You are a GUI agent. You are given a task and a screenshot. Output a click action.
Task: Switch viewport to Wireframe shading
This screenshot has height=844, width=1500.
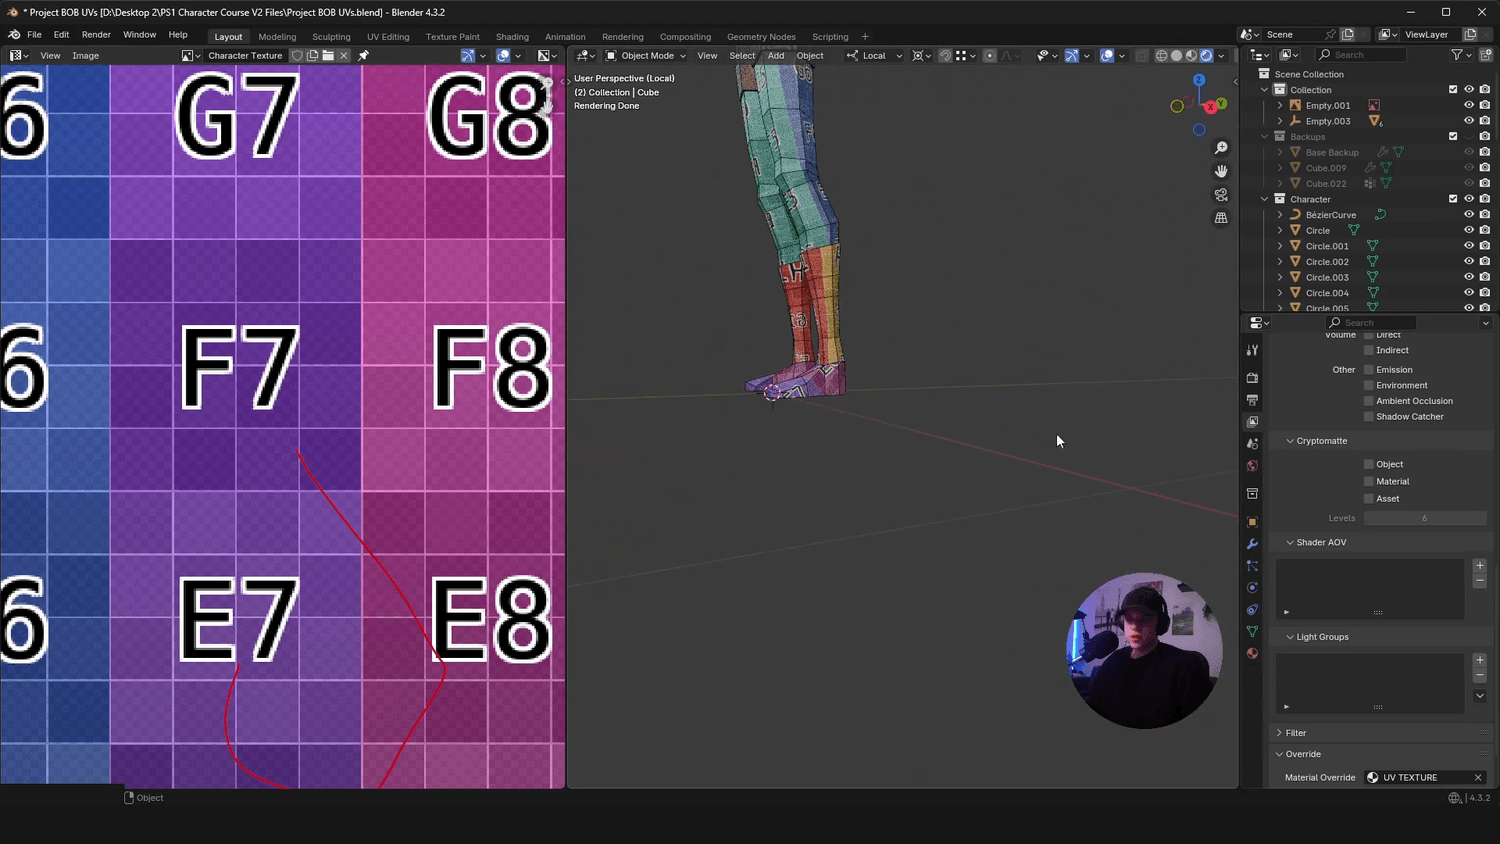(1161, 55)
